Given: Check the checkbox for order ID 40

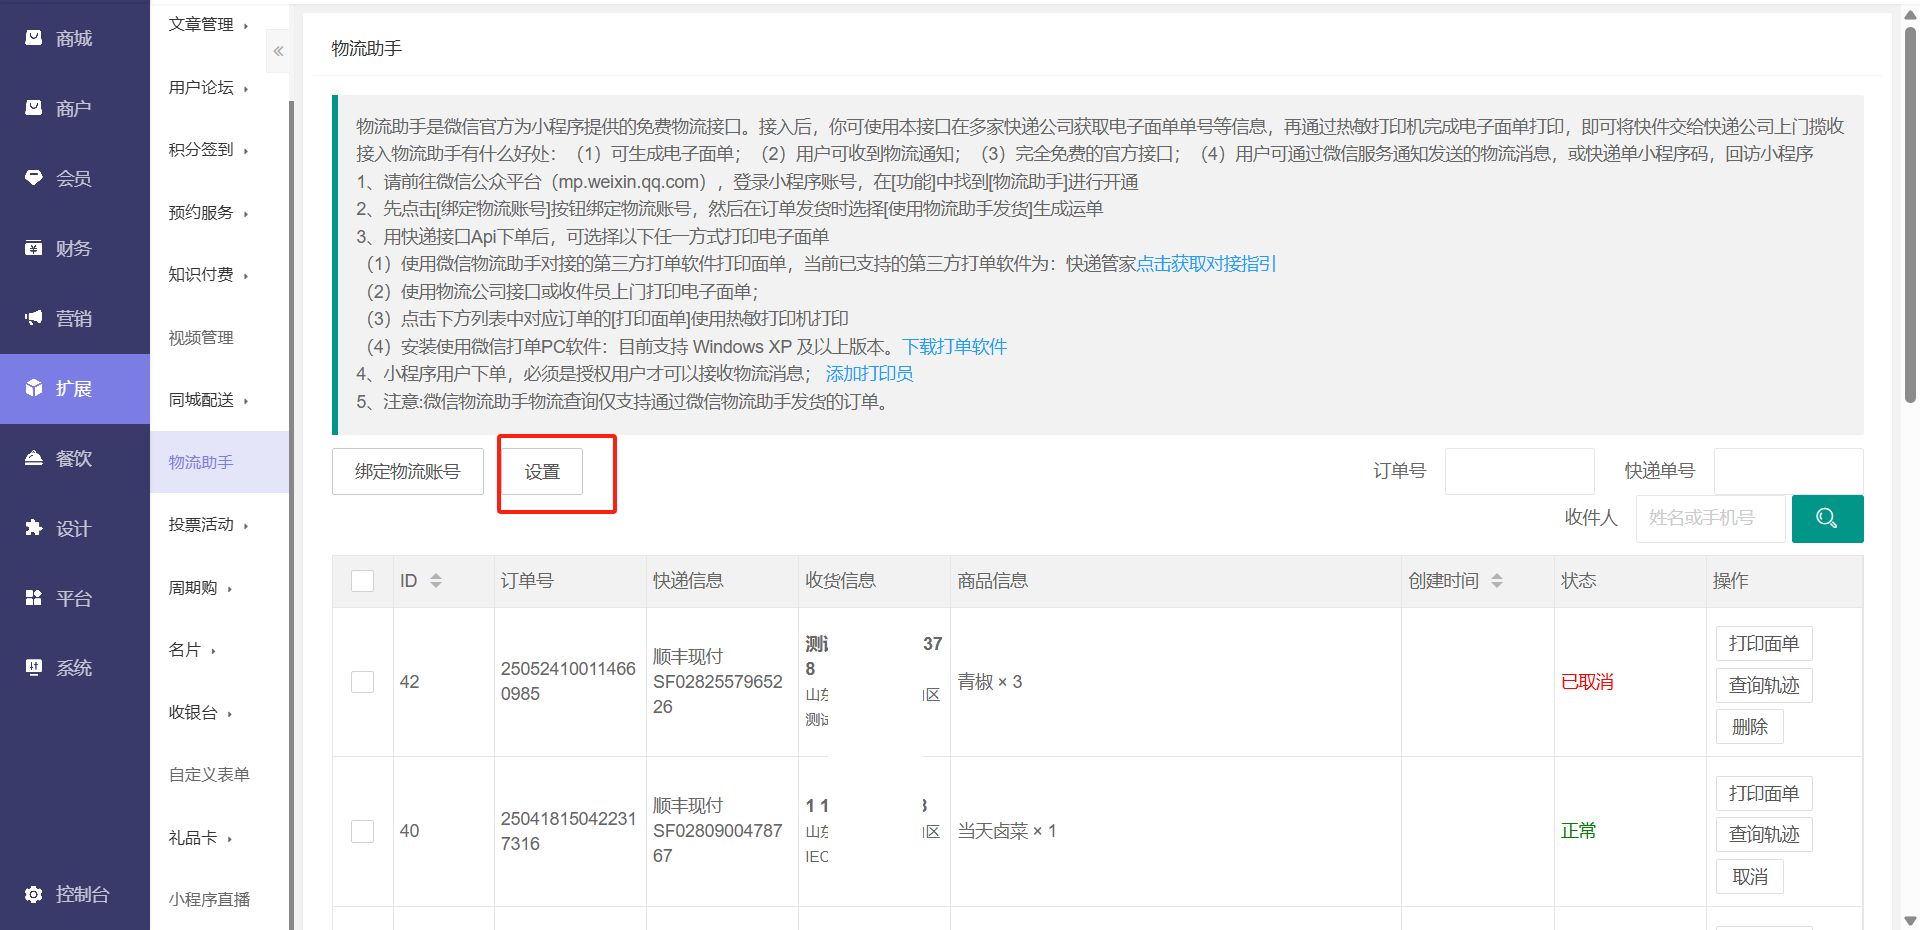Looking at the screenshot, I should (363, 831).
